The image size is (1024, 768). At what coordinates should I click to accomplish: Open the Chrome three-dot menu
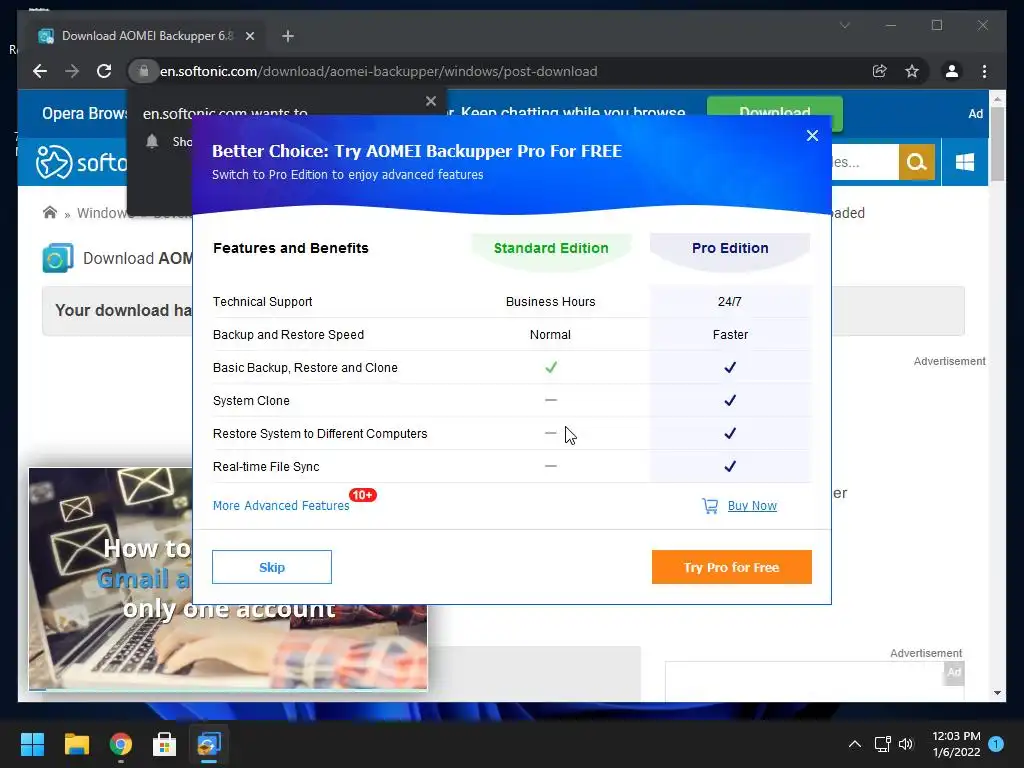point(984,71)
